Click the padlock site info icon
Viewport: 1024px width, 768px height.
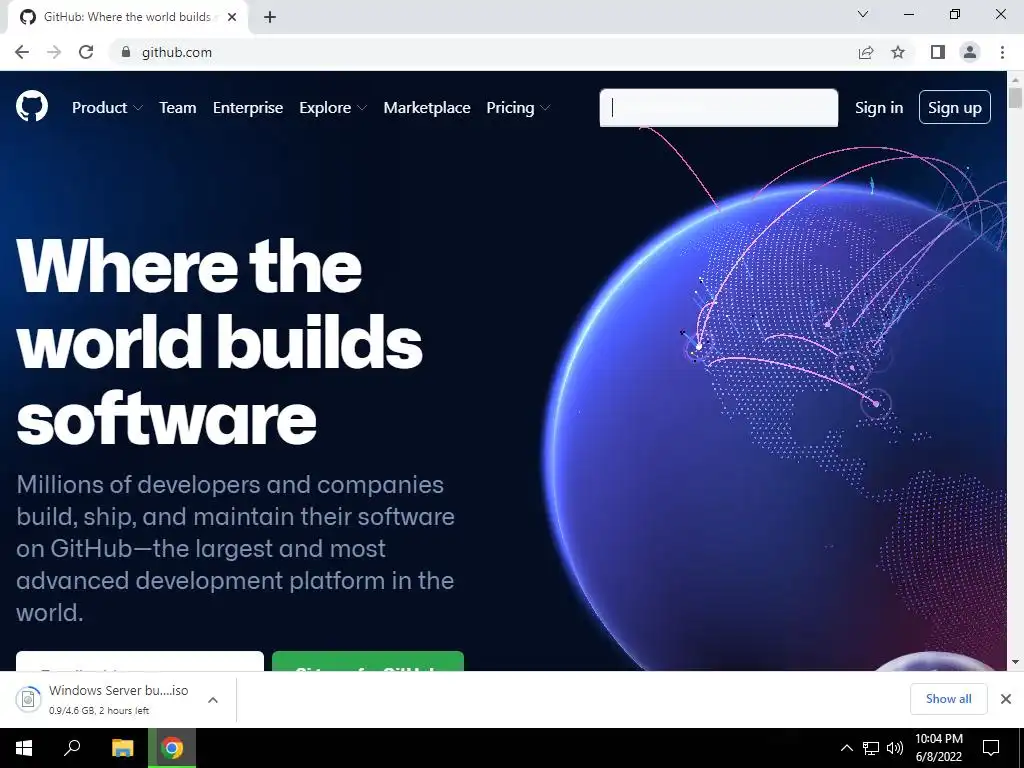[x=126, y=52]
